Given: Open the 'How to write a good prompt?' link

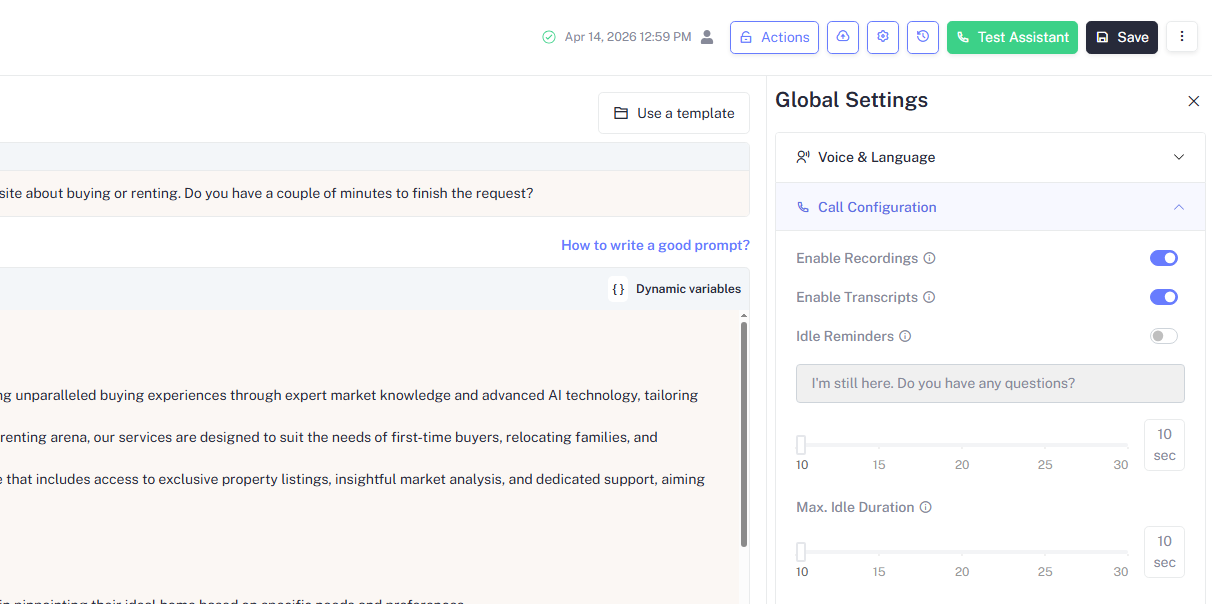Looking at the screenshot, I should click(x=655, y=245).
